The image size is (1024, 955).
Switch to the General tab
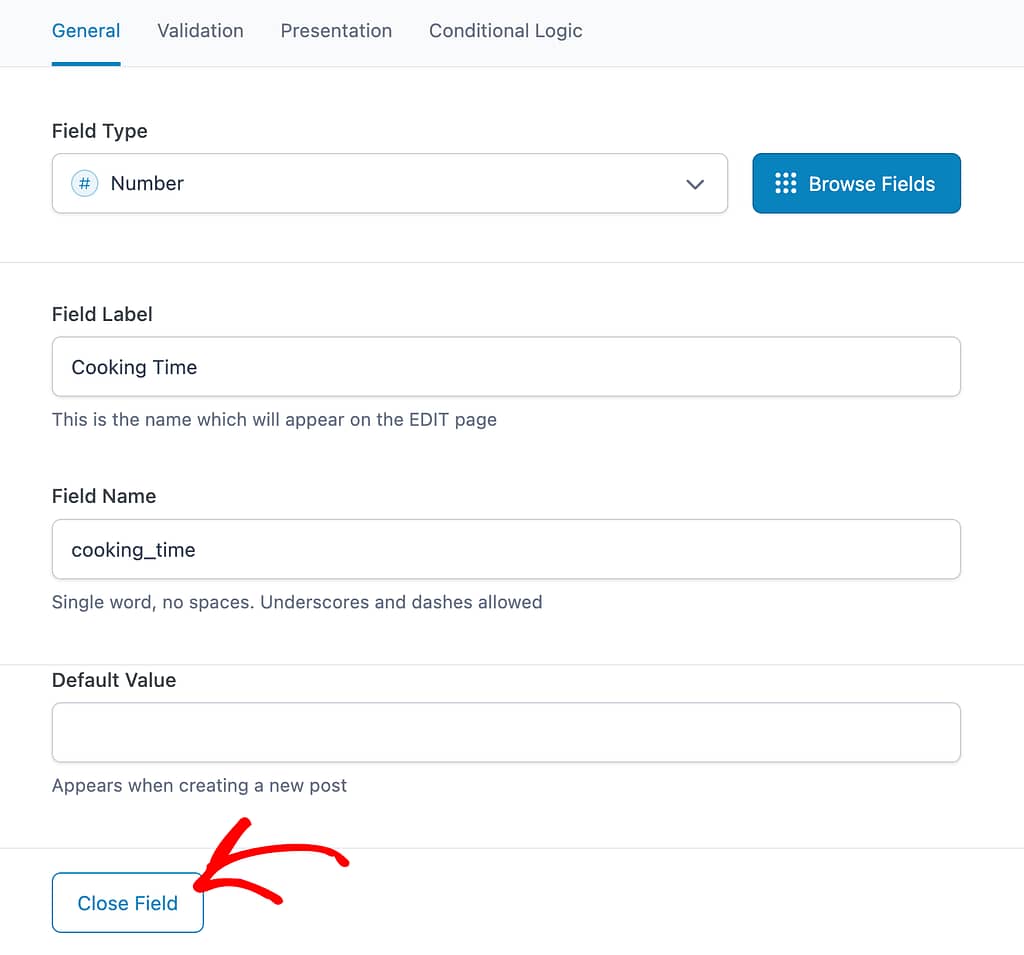point(86,31)
